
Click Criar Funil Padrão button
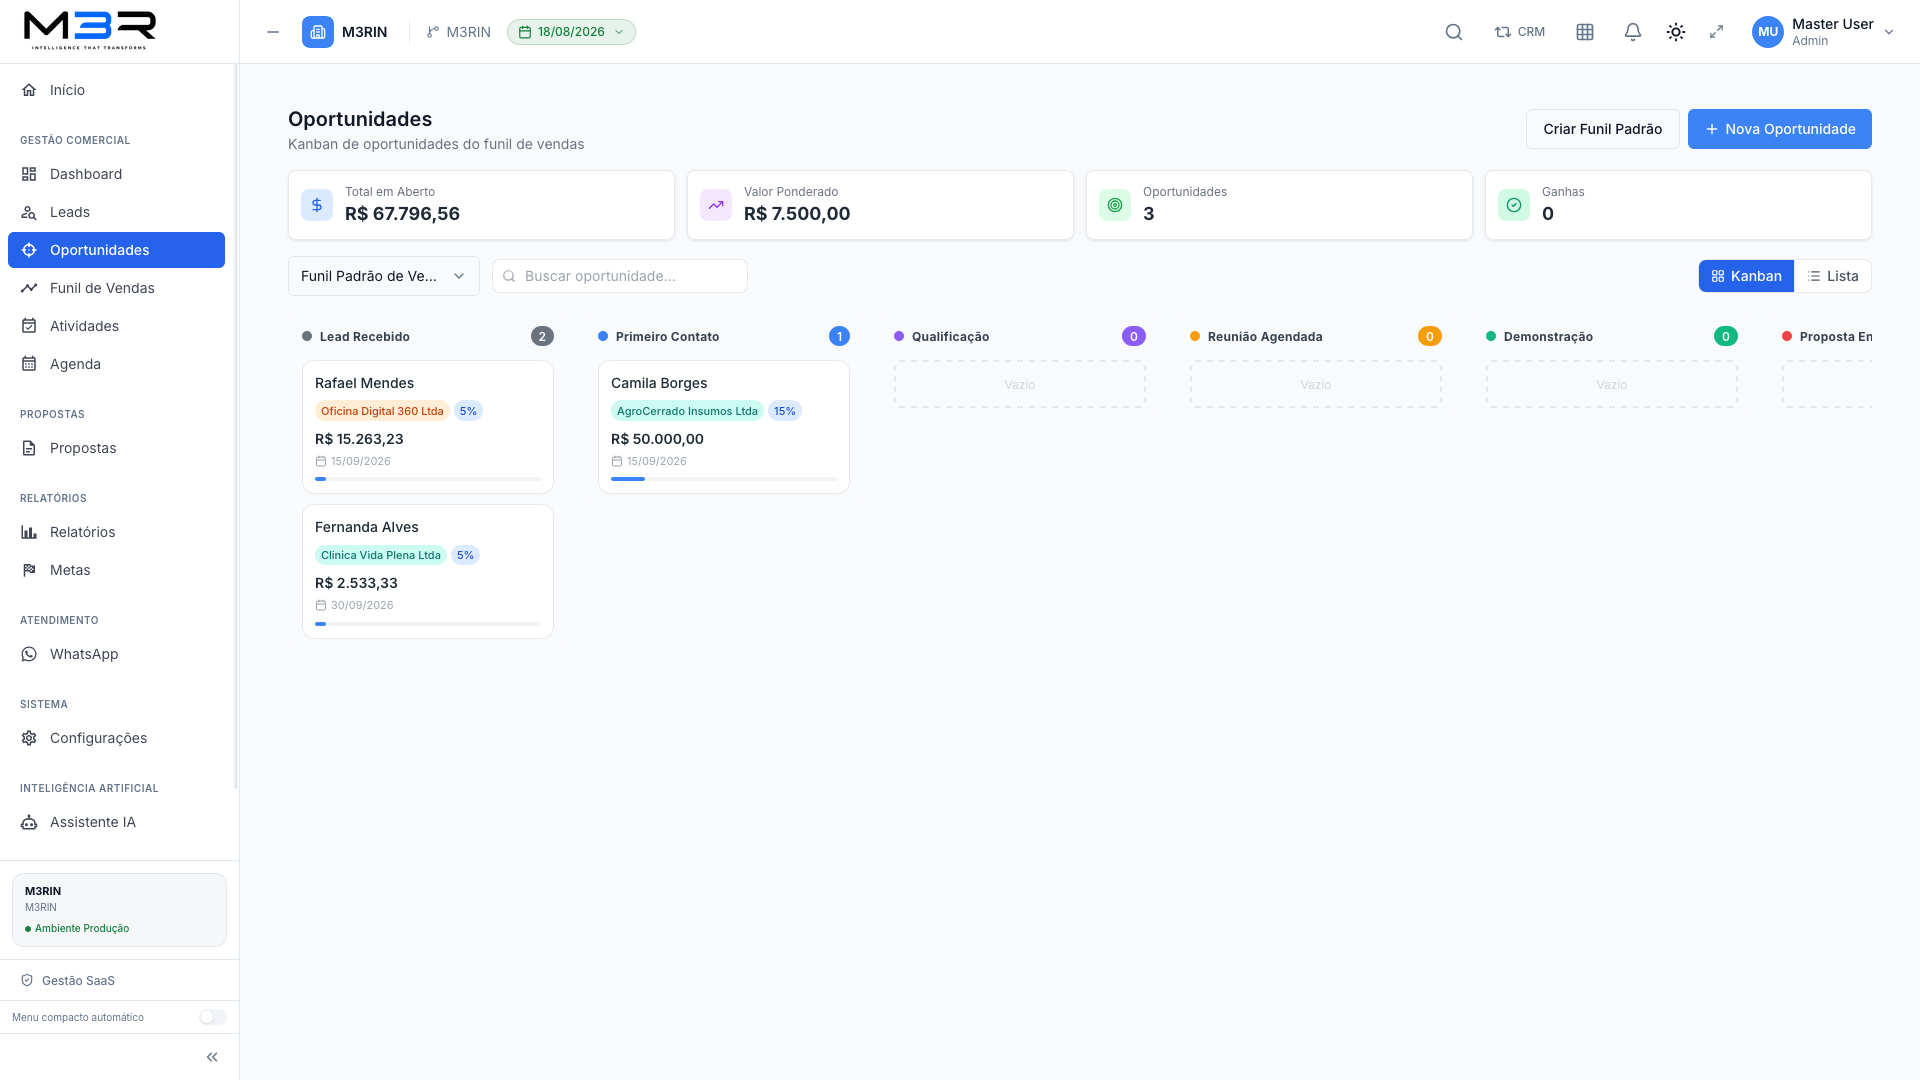click(1603, 129)
